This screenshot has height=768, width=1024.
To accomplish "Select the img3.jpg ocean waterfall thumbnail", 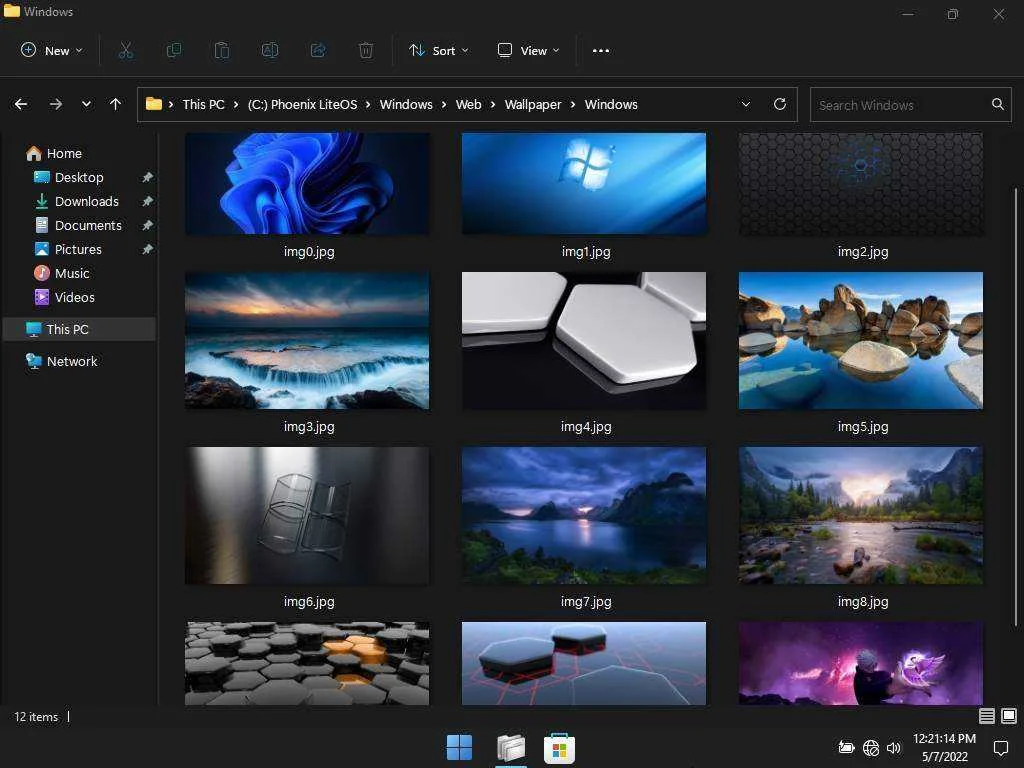I will (307, 340).
